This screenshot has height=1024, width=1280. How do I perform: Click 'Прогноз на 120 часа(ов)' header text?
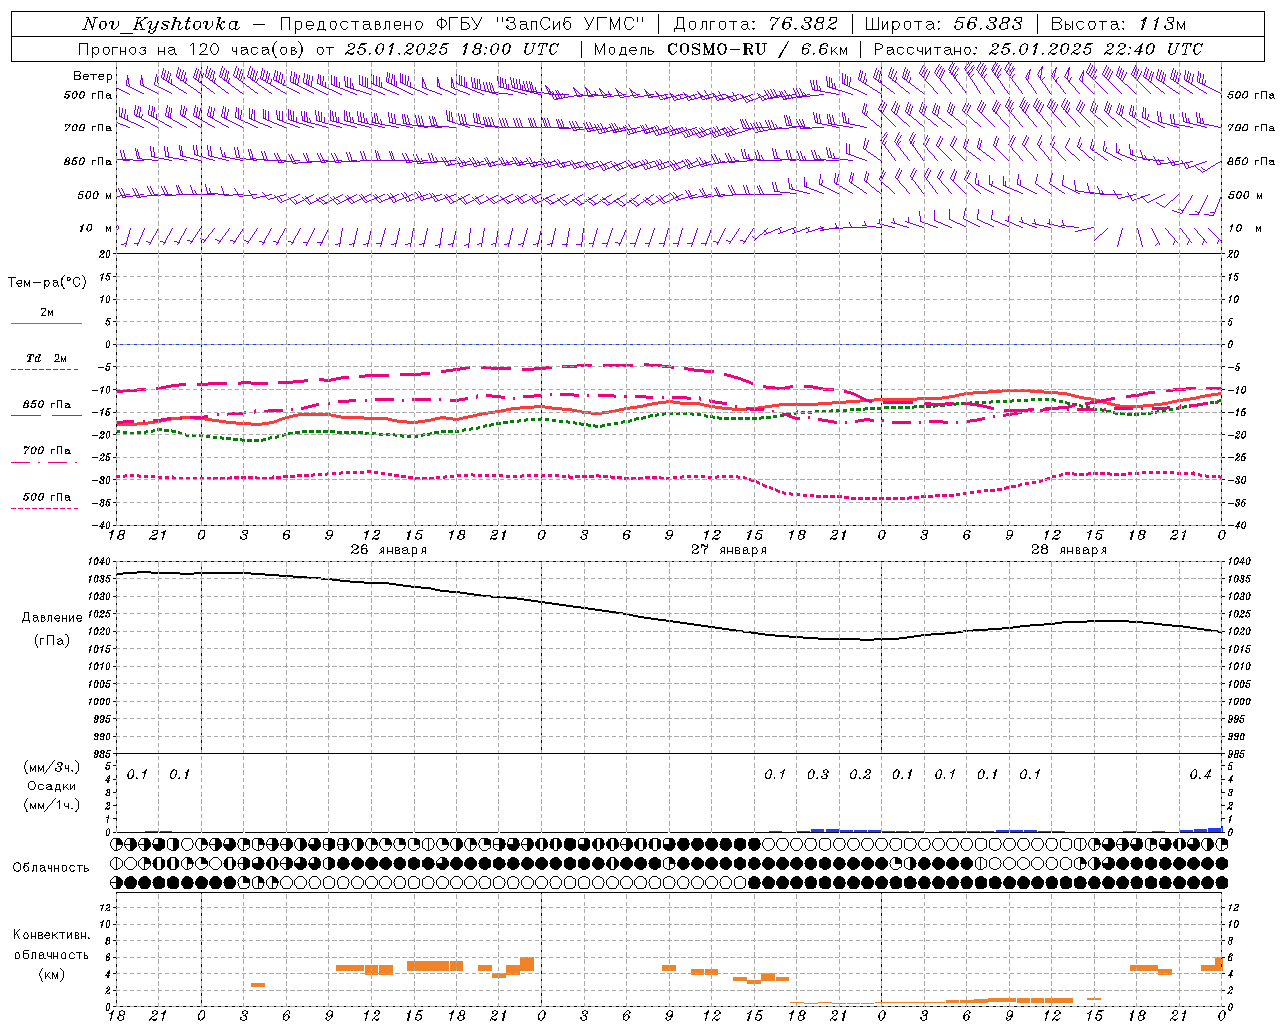(193, 49)
